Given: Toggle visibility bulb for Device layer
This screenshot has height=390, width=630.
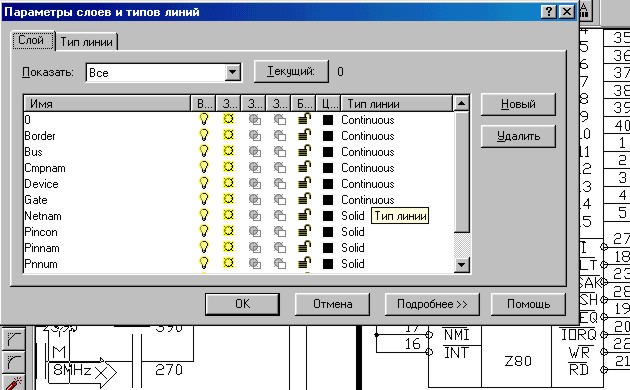Looking at the screenshot, I should click(204, 184).
